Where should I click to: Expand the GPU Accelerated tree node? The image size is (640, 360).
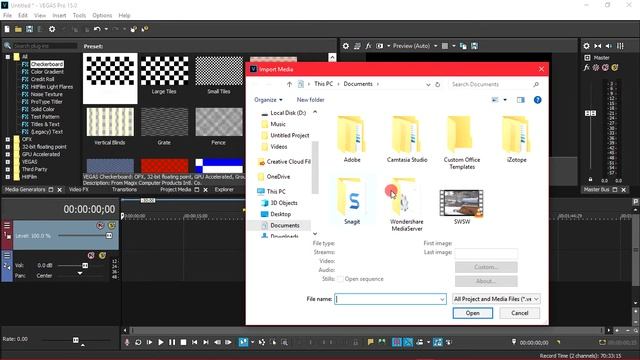pyautogui.click(x=8, y=154)
